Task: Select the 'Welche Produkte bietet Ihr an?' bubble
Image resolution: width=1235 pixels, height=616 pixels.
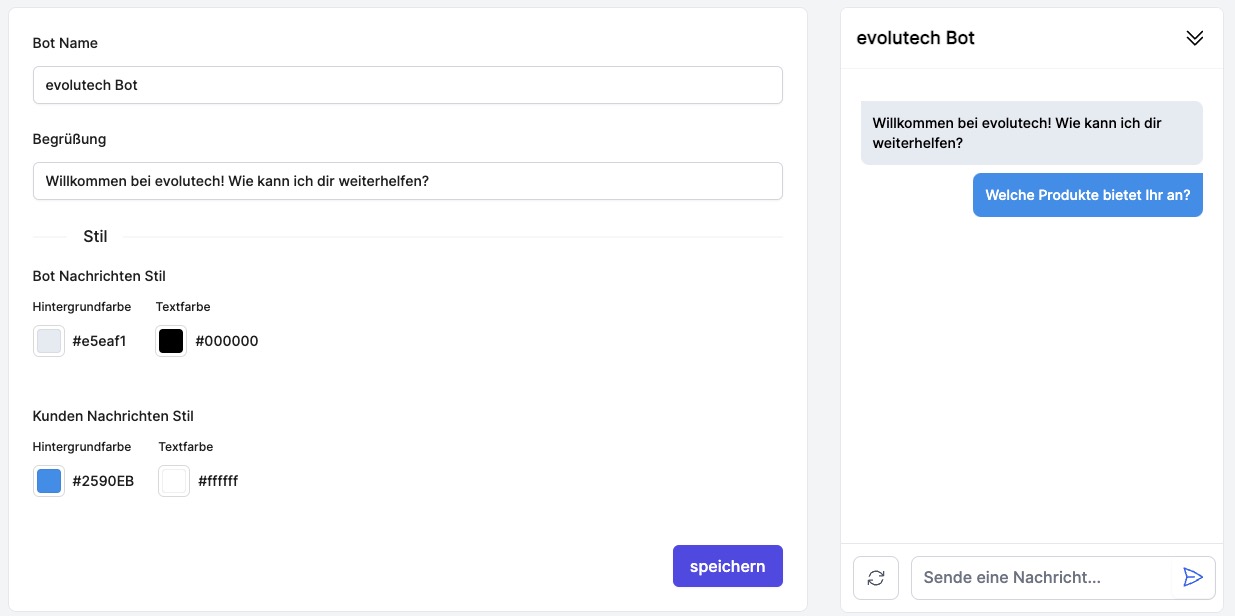Action: (1088, 195)
